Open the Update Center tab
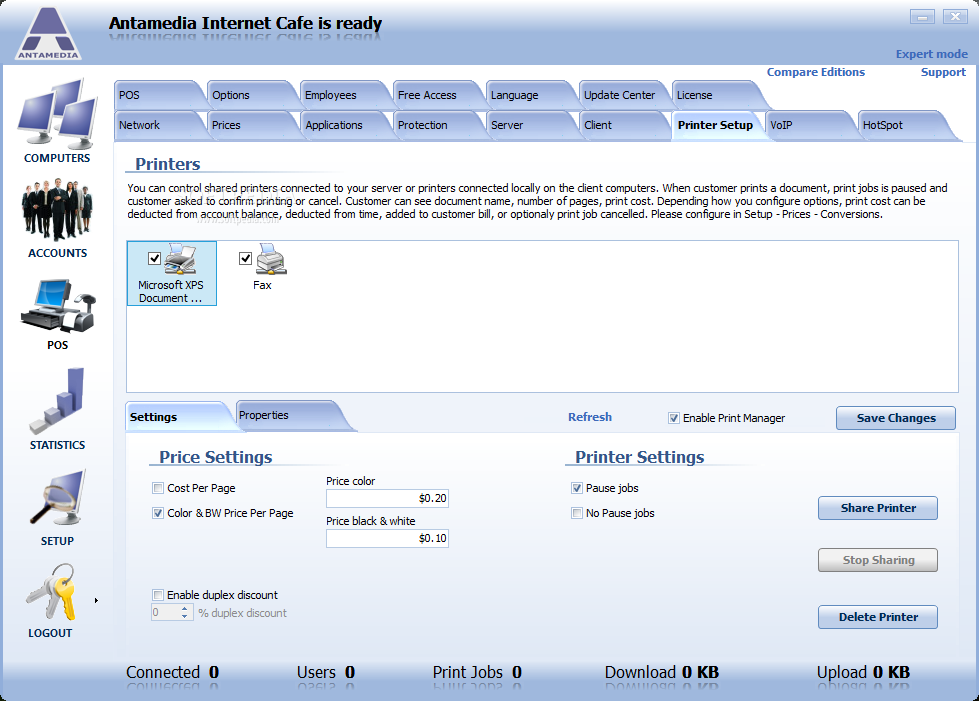 tap(622, 95)
